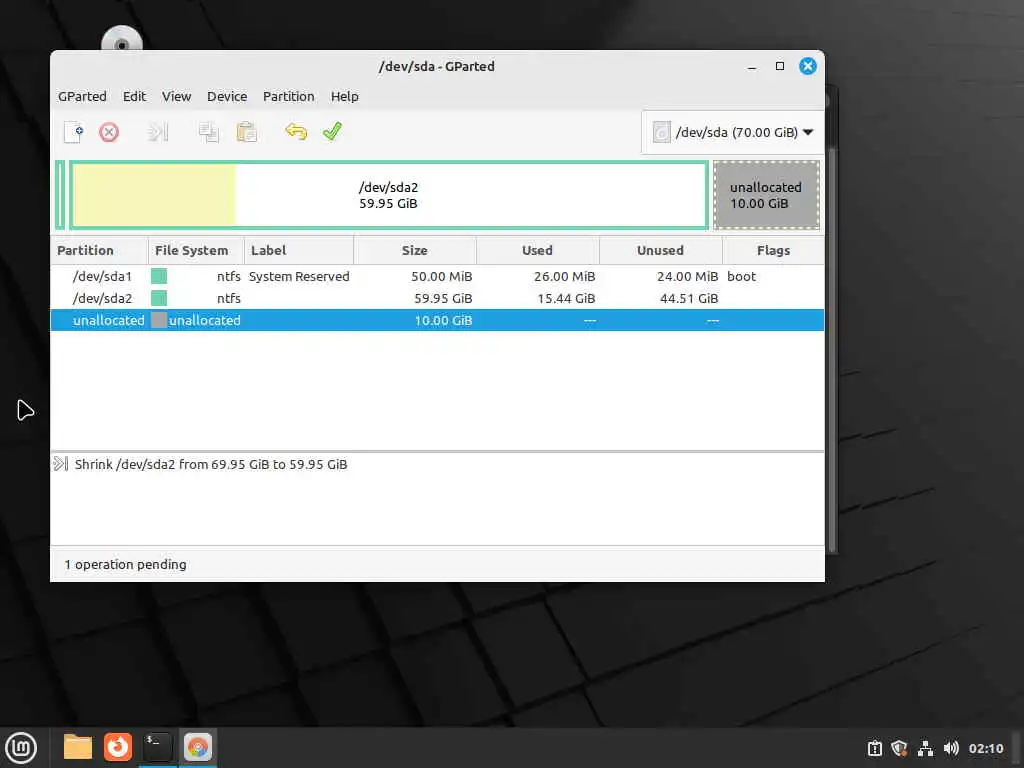Close the GParted window
Screen dimensions: 1024x768
(x=808, y=67)
